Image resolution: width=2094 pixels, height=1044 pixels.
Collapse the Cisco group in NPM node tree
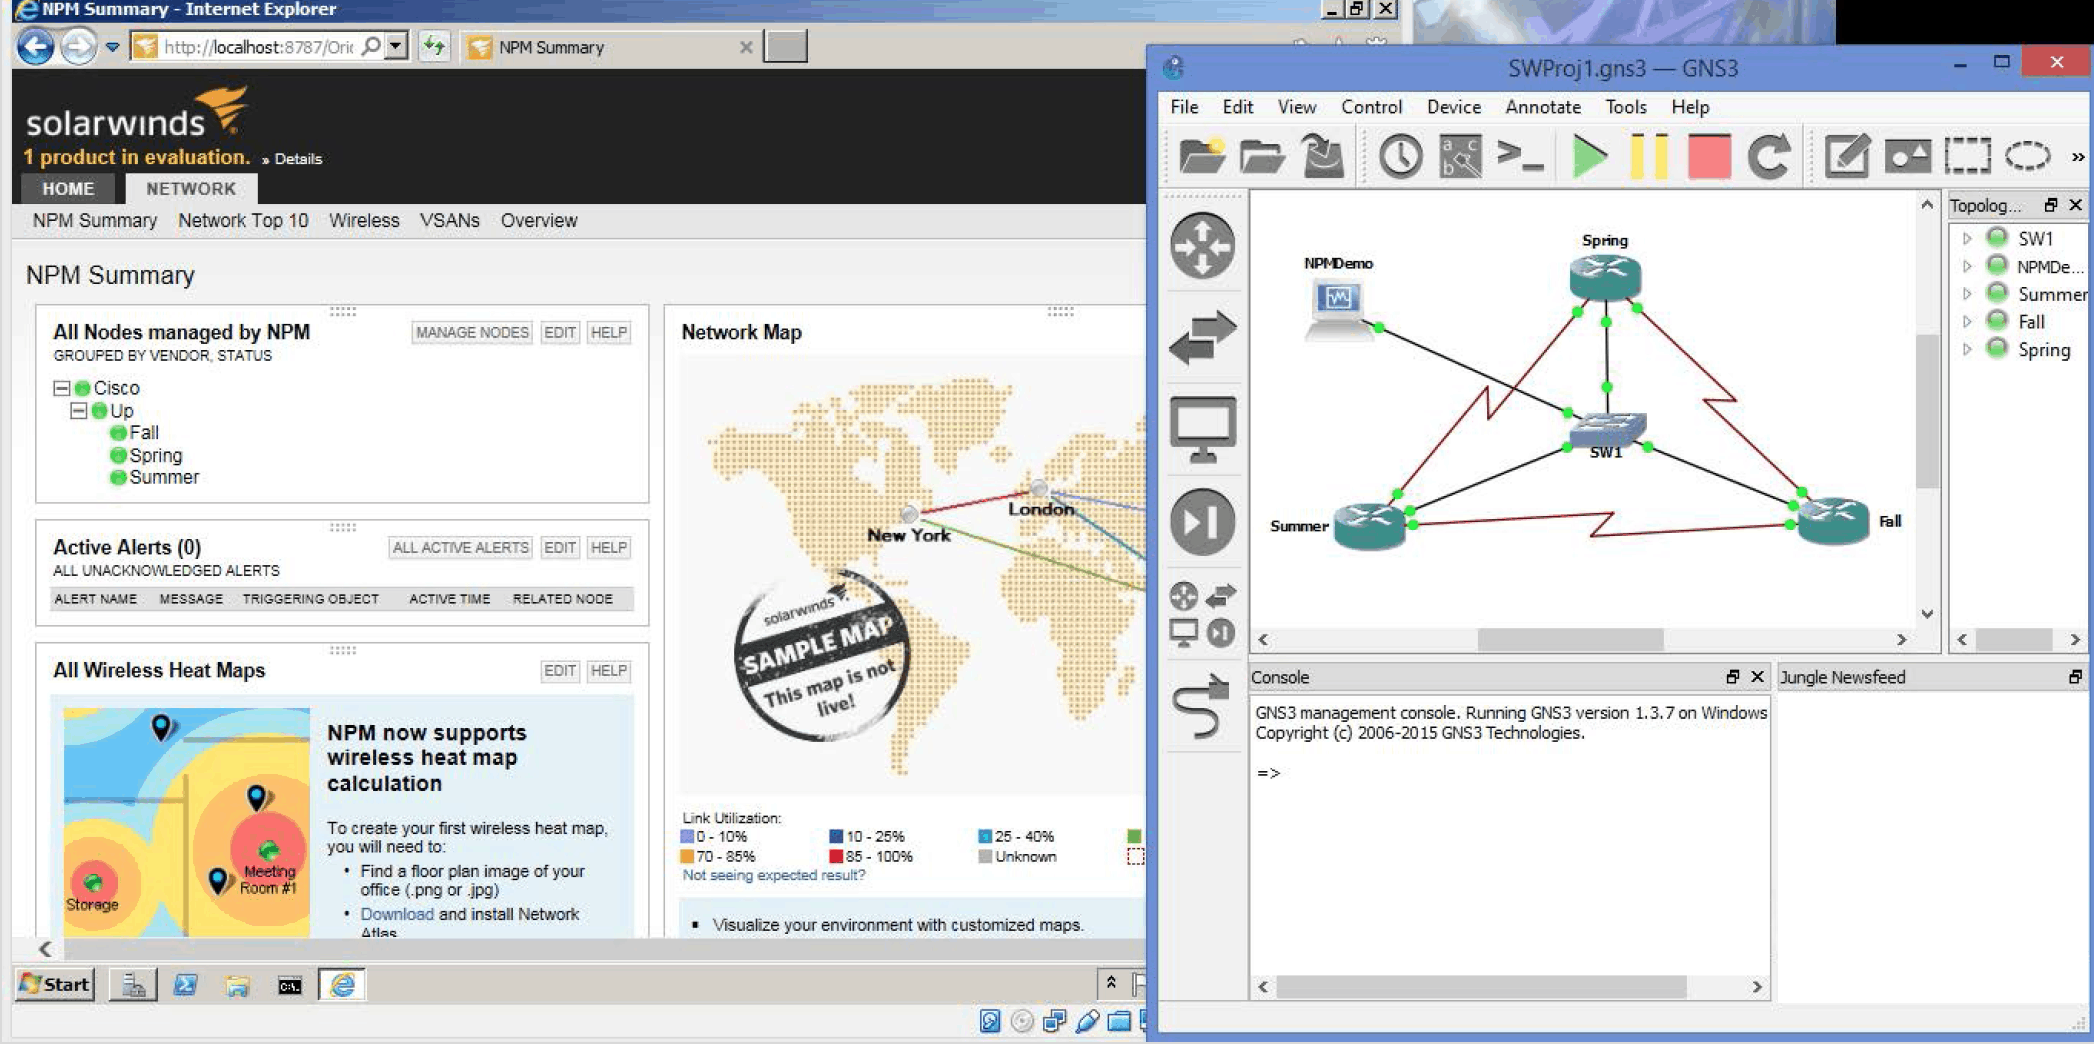tap(62, 388)
